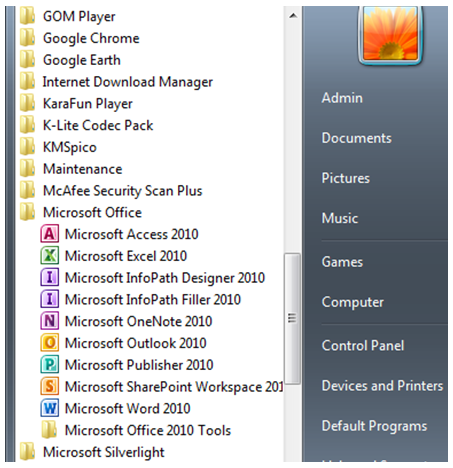Image resolution: width=453 pixels, height=468 pixels.
Task: Launch the Microsoft Excel 2010 icon
Action: (50, 255)
